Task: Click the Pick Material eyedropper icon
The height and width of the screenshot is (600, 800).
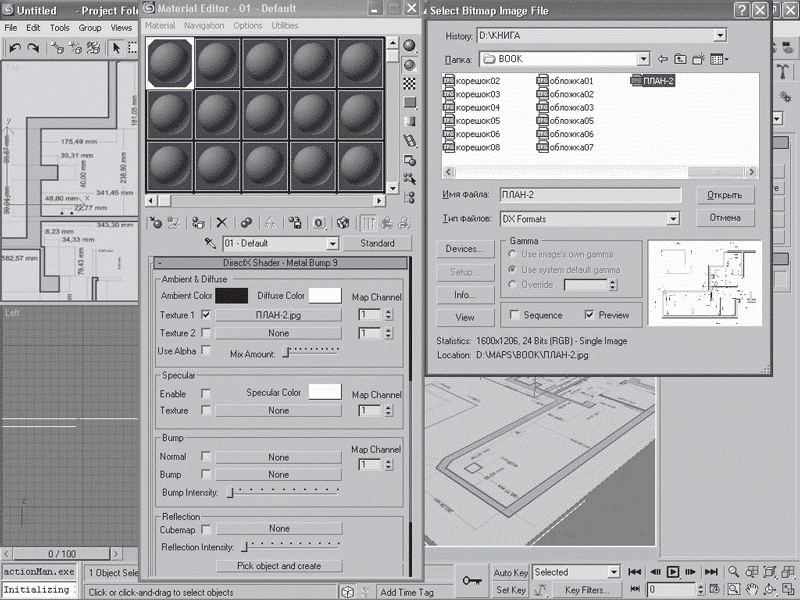Action: [x=211, y=244]
